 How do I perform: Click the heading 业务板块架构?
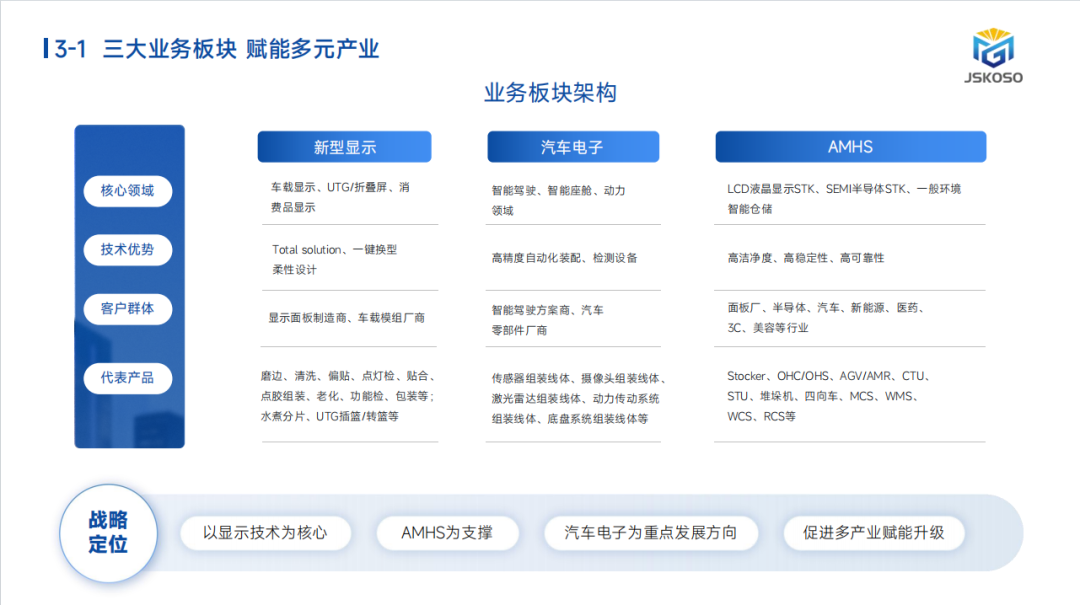[550, 92]
